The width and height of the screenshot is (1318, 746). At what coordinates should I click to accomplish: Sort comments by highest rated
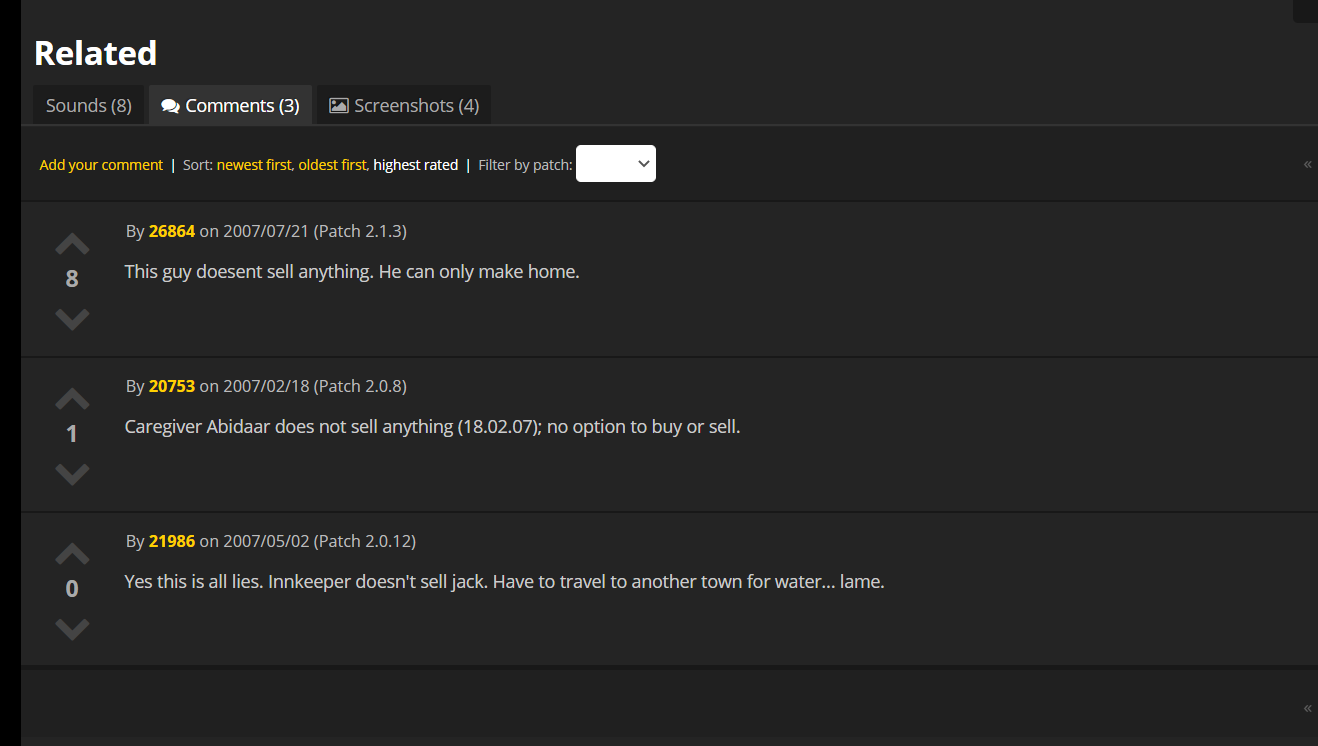(x=415, y=165)
